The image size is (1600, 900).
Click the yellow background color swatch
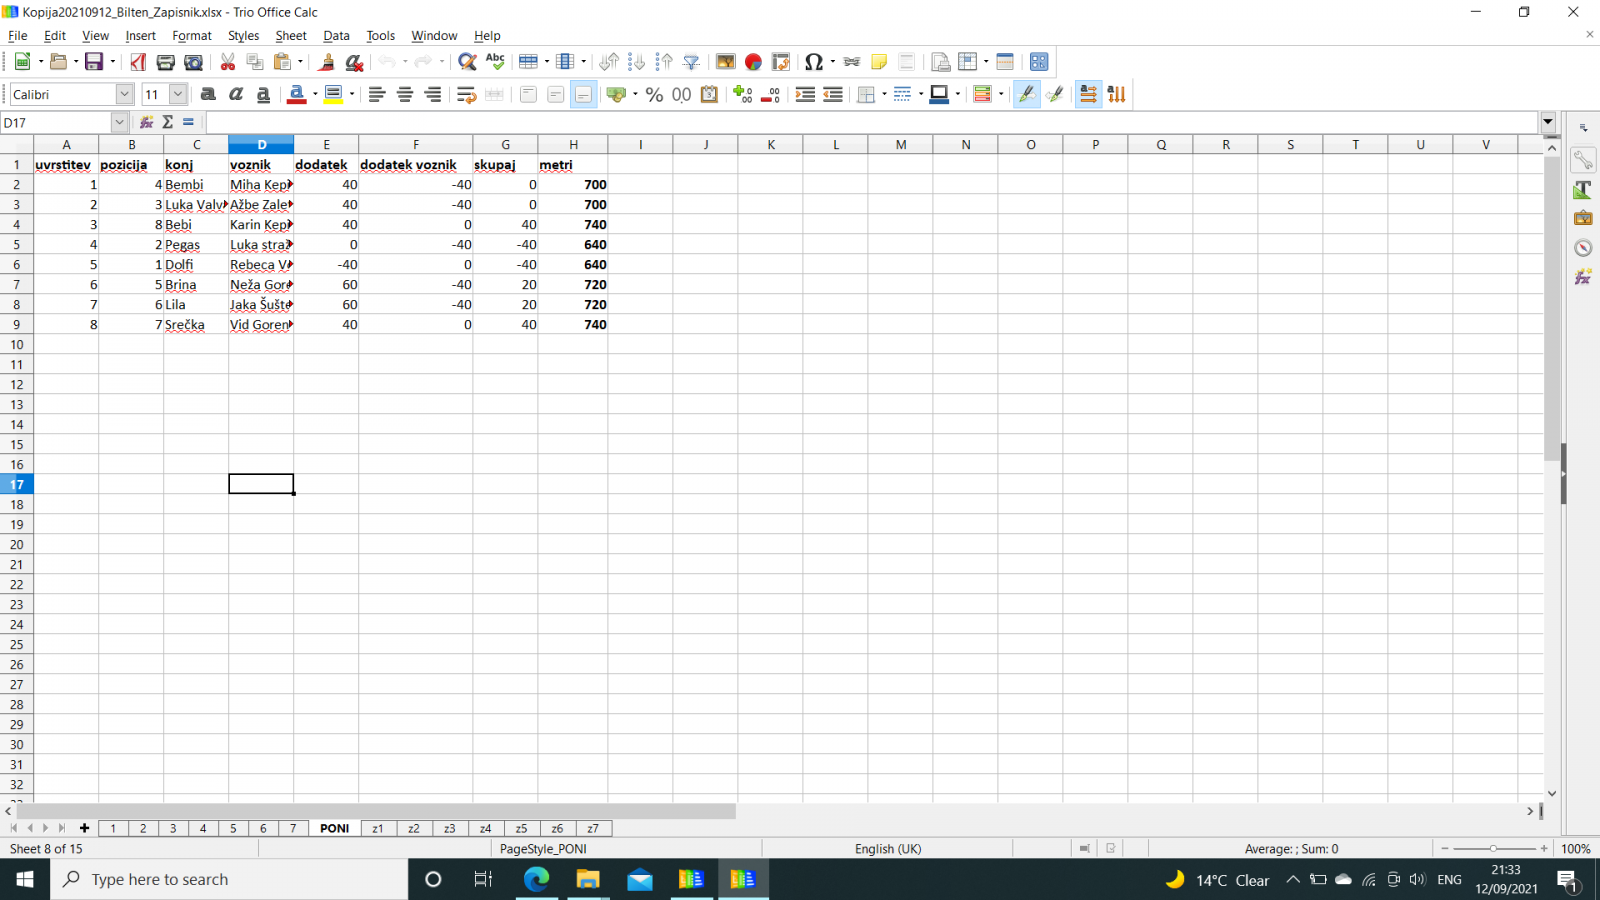333,94
